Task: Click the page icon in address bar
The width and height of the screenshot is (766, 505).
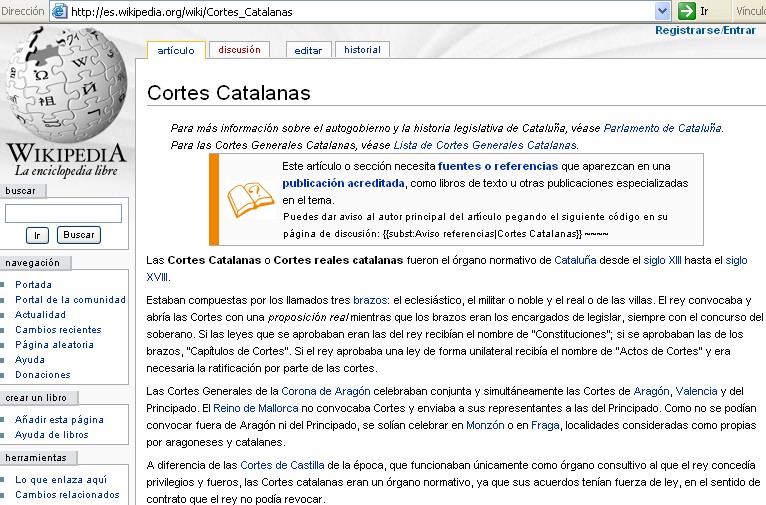Action: pos(59,10)
